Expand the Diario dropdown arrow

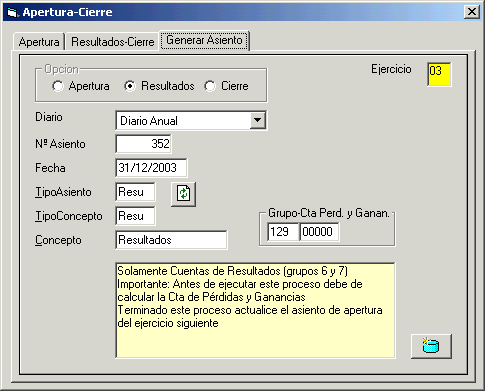click(257, 120)
